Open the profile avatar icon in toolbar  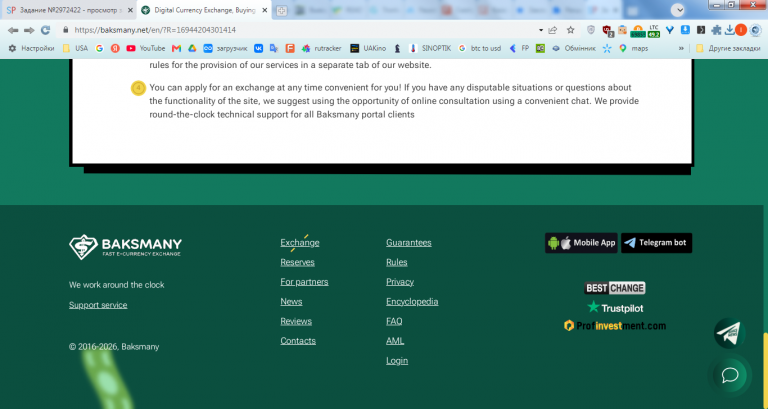[x=755, y=30]
